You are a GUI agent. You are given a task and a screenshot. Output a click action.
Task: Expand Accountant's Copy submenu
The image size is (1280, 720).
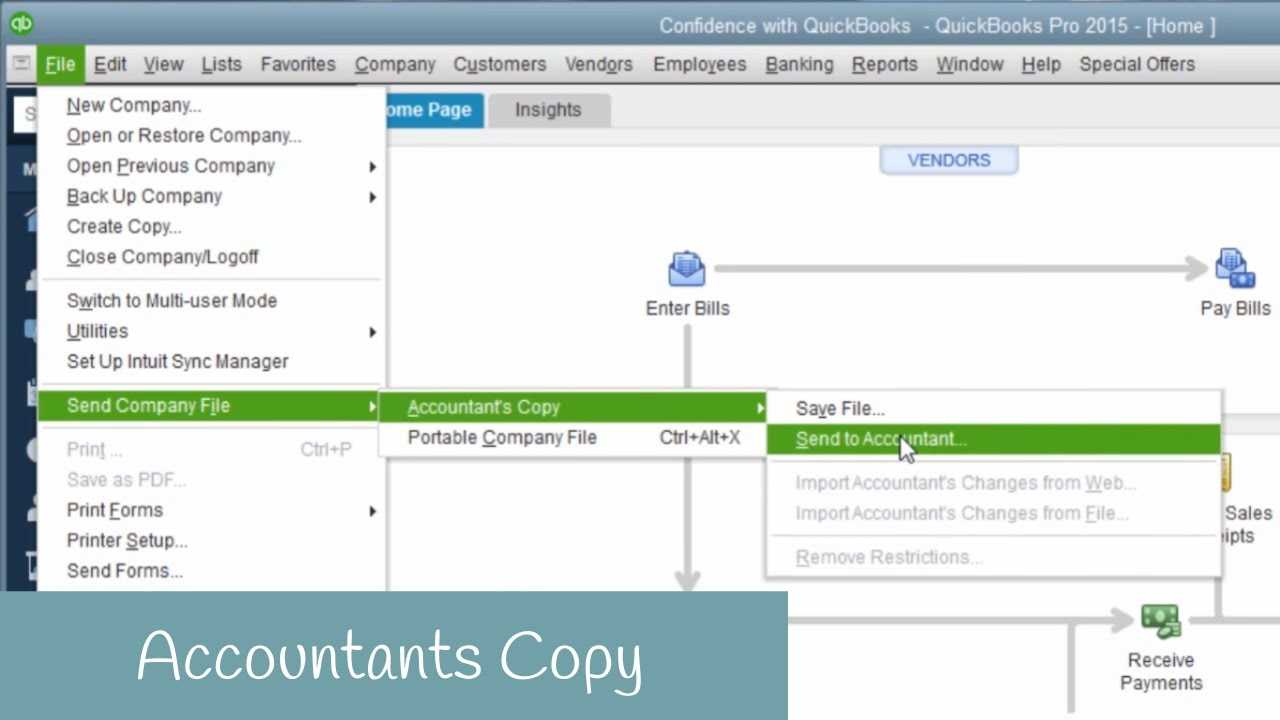pos(573,407)
